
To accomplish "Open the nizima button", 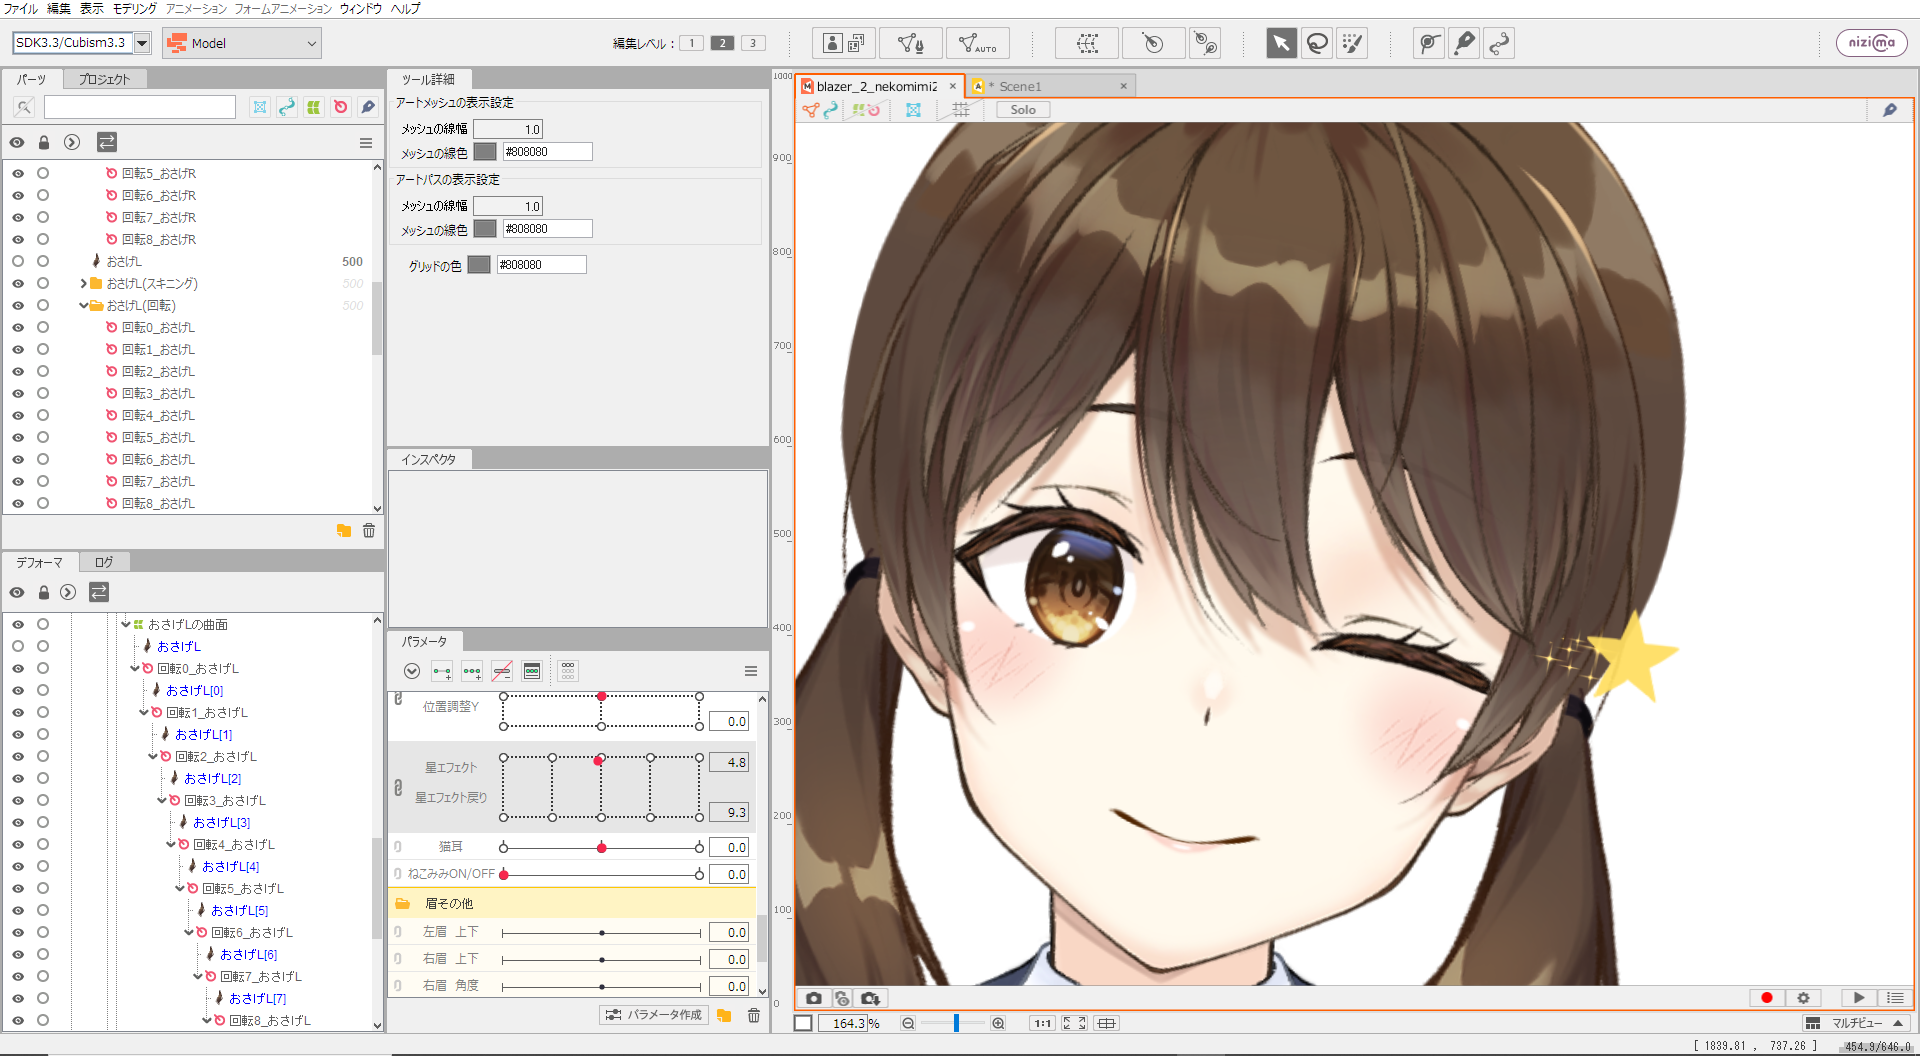I will point(1871,43).
